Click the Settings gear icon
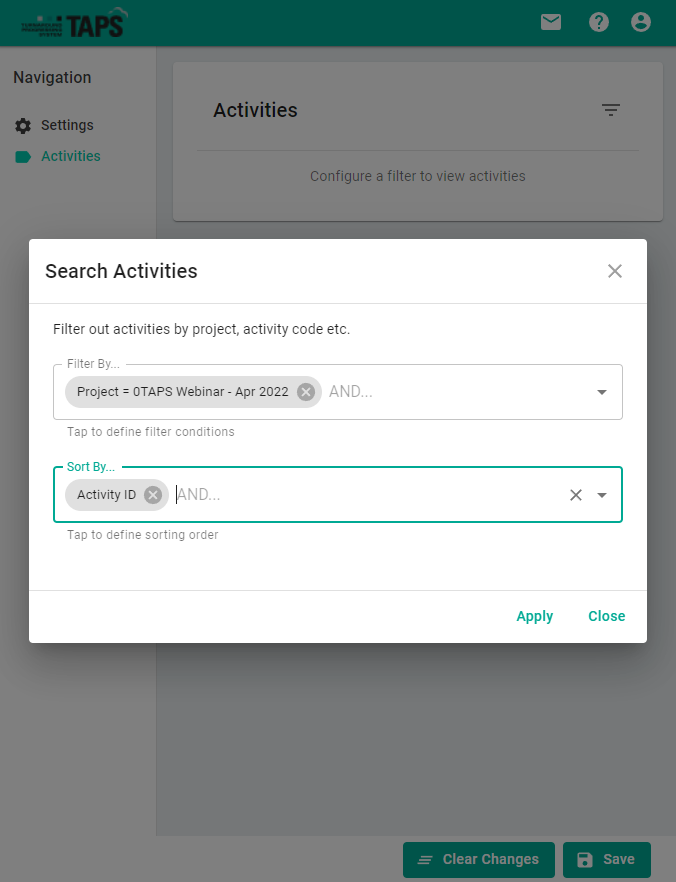The width and height of the screenshot is (676, 882). (x=23, y=126)
